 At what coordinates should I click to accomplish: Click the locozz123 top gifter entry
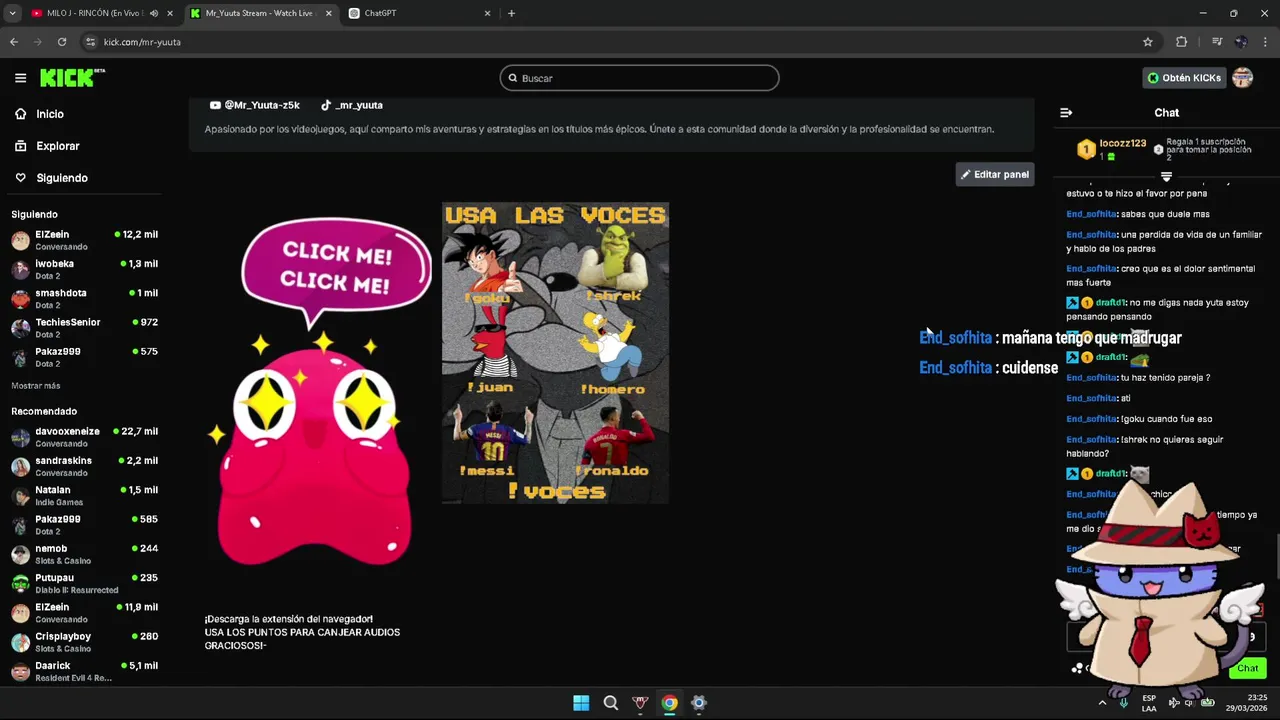pos(1110,149)
